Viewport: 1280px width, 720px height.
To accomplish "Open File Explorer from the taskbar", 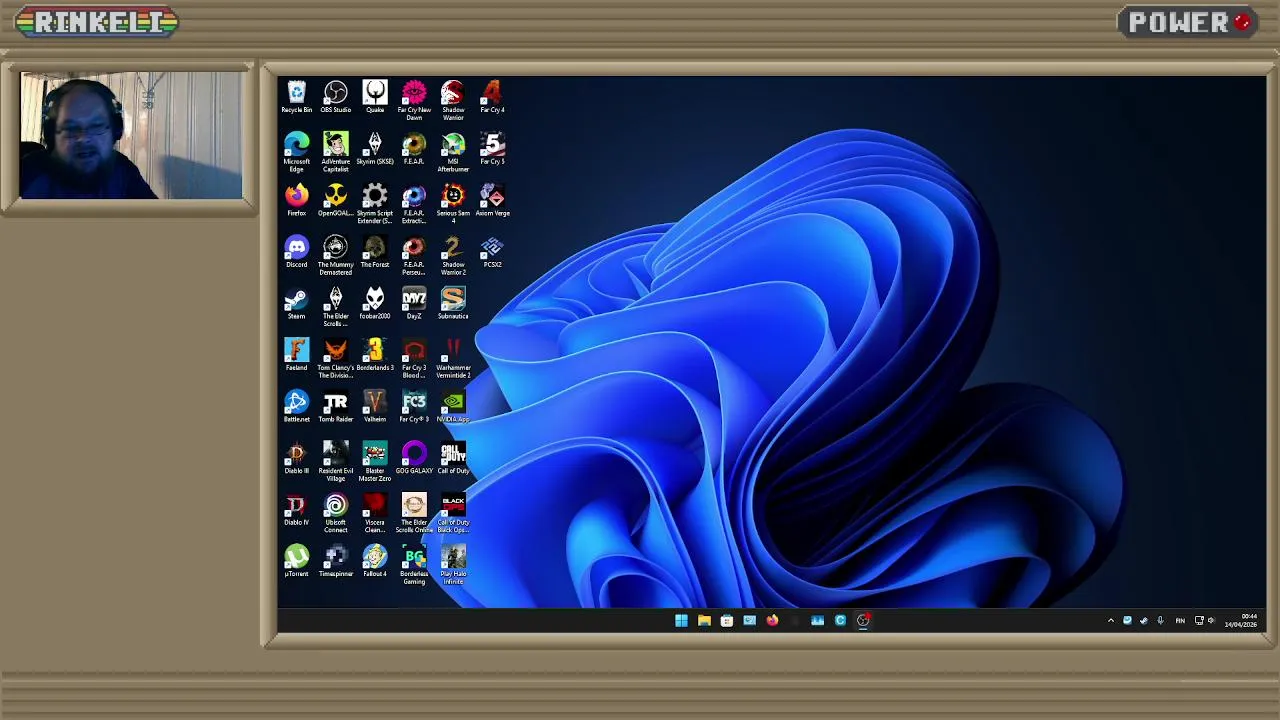I will 704,620.
